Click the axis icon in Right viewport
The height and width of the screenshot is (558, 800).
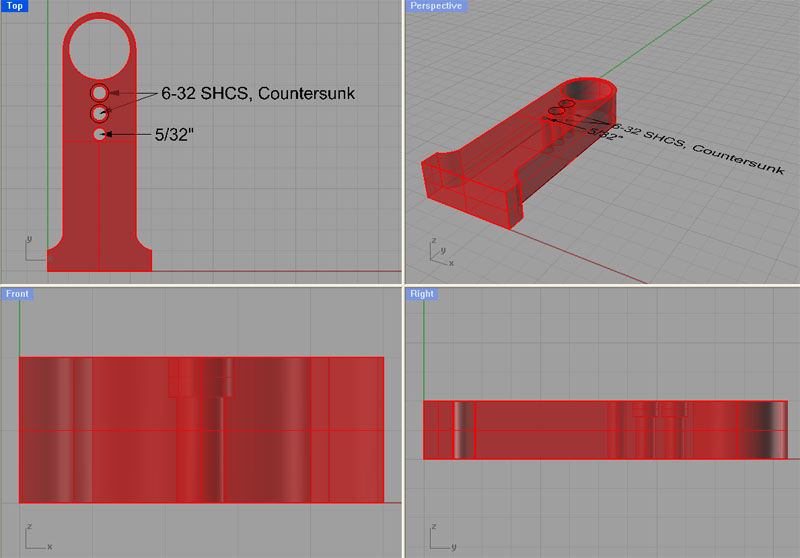tap(440, 536)
